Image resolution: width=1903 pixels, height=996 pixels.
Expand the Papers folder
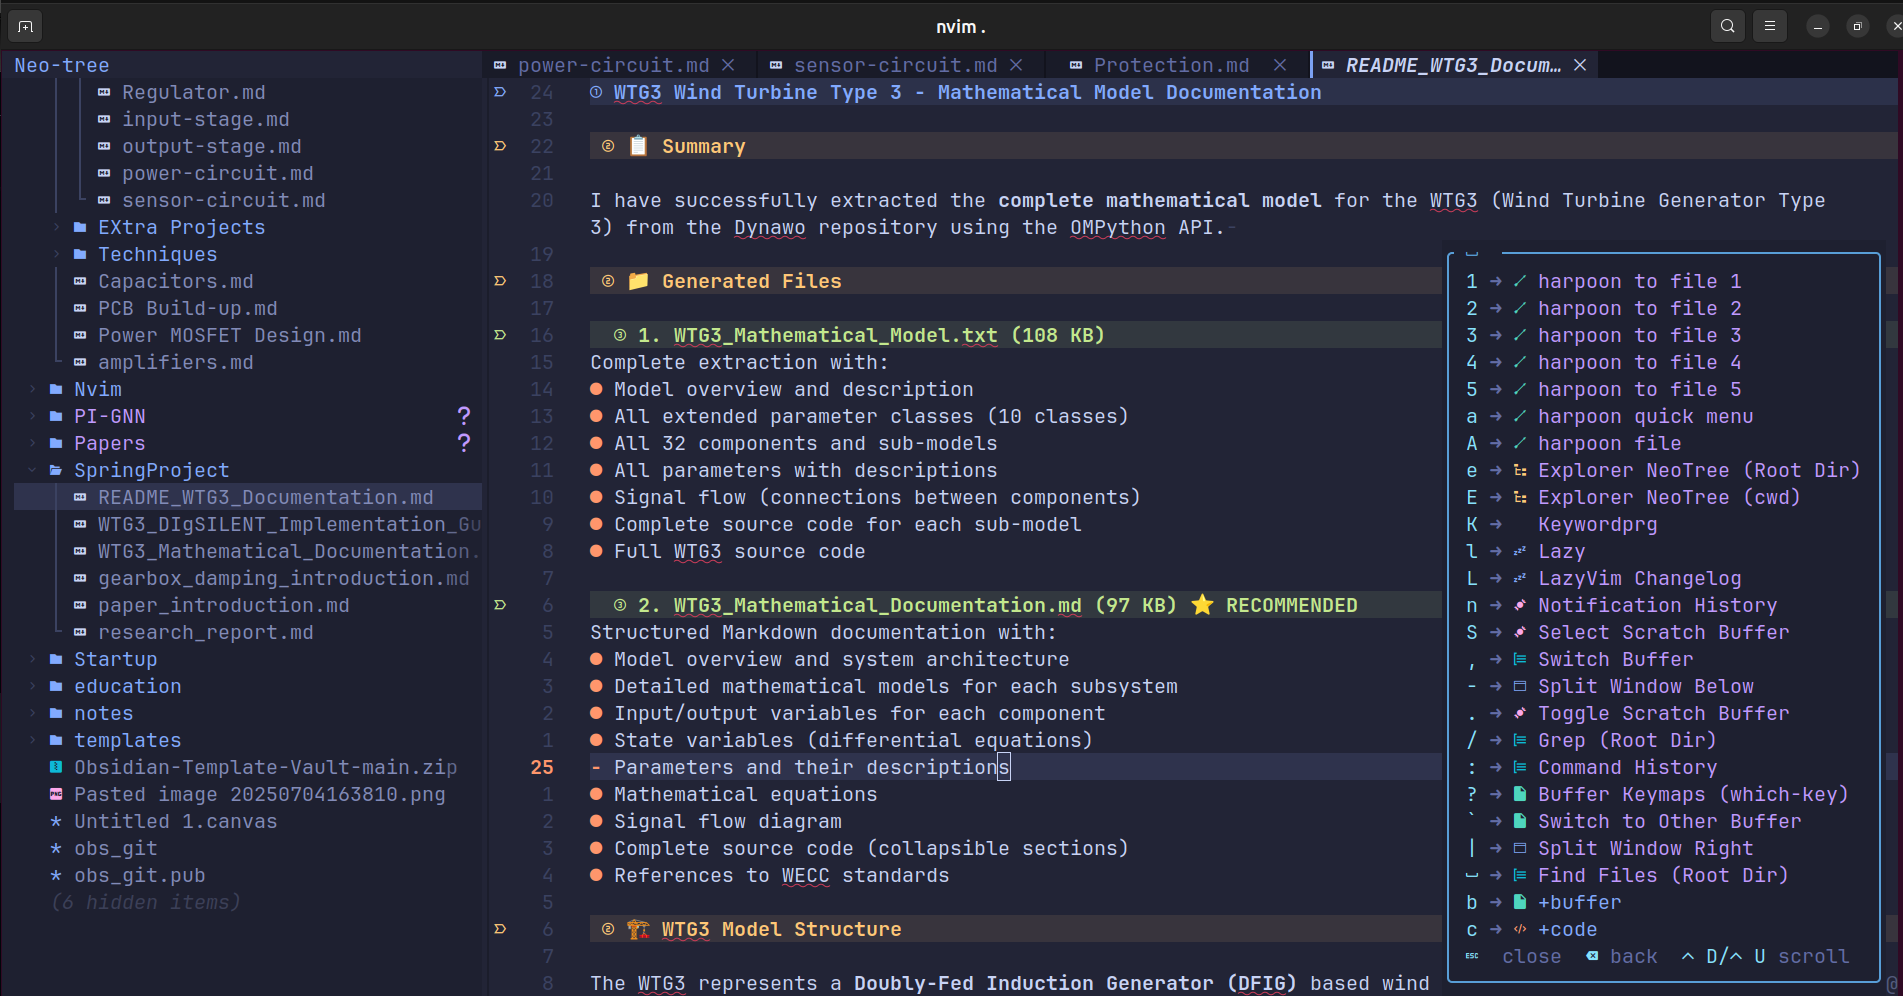(x=33, y=443)
